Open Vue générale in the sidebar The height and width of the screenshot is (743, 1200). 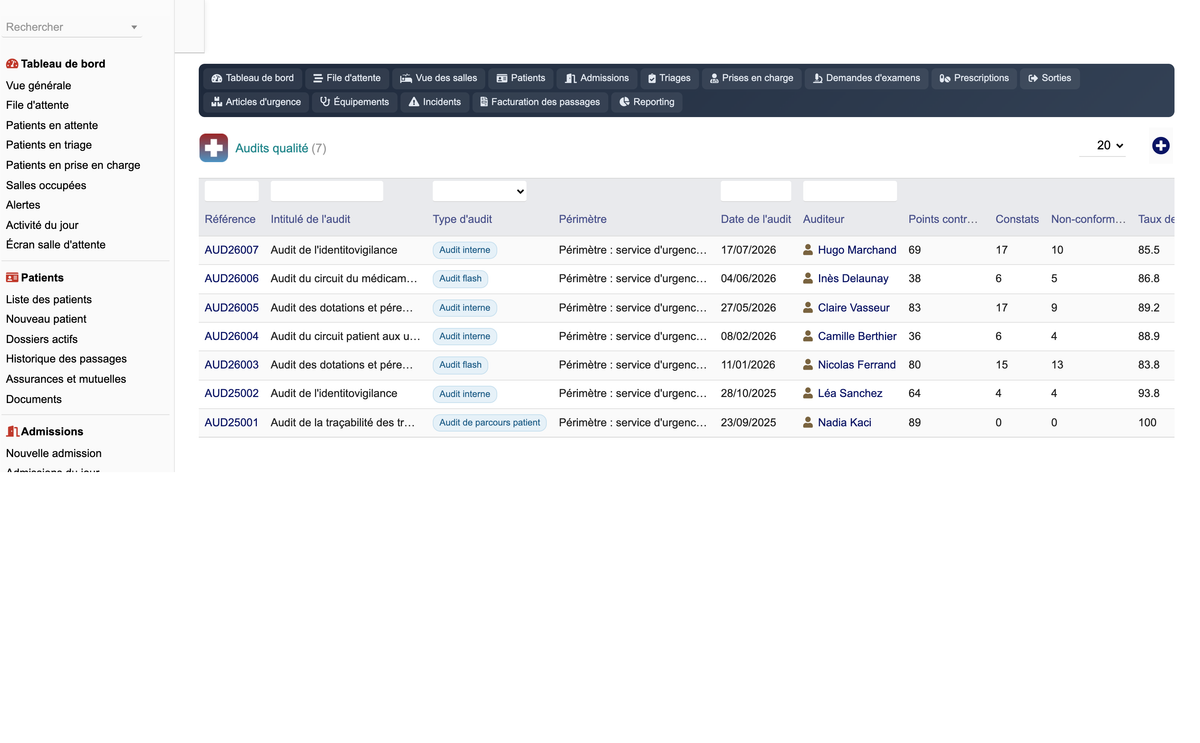click(38, 86)
